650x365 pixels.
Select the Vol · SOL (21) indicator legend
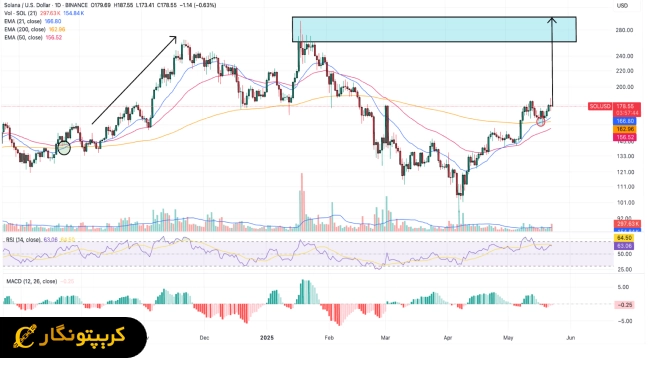tap(21, 13)
